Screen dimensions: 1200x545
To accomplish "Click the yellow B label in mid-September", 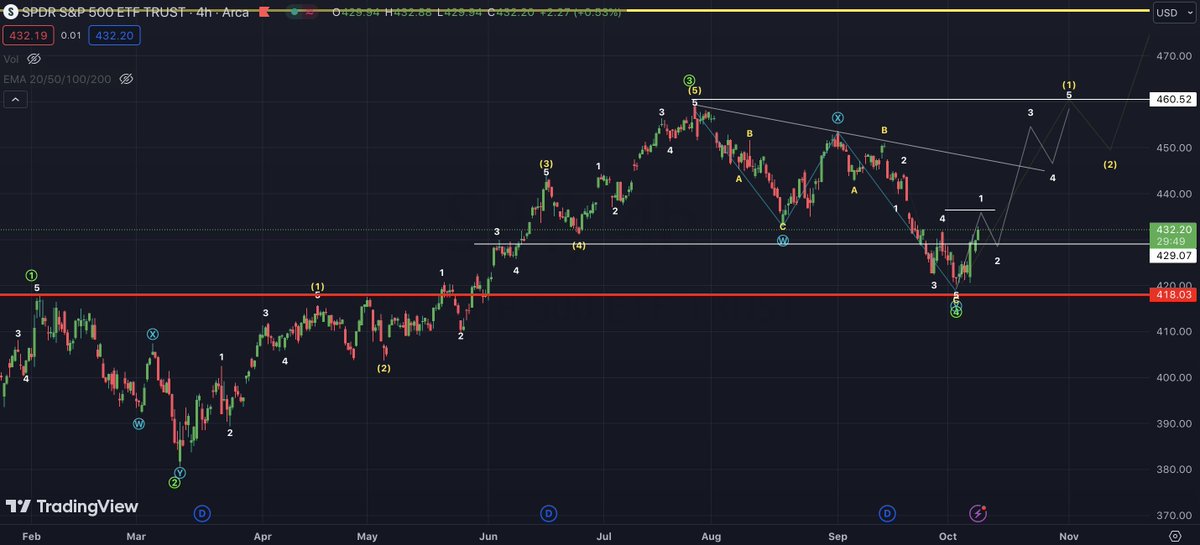I will click(884, 130).
